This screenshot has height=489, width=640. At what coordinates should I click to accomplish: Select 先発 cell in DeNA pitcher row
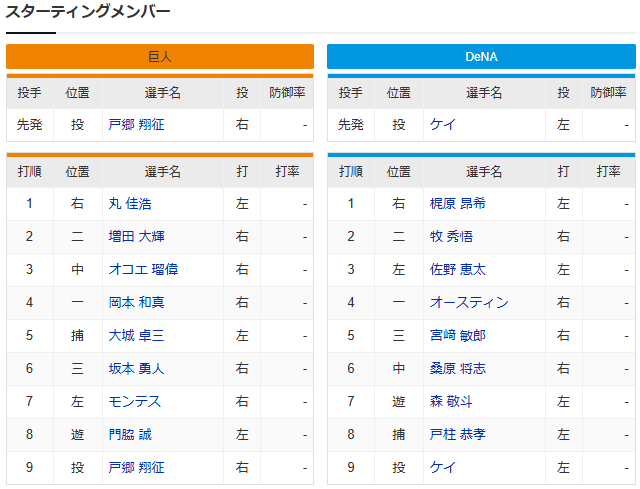(x=351, y=124)
